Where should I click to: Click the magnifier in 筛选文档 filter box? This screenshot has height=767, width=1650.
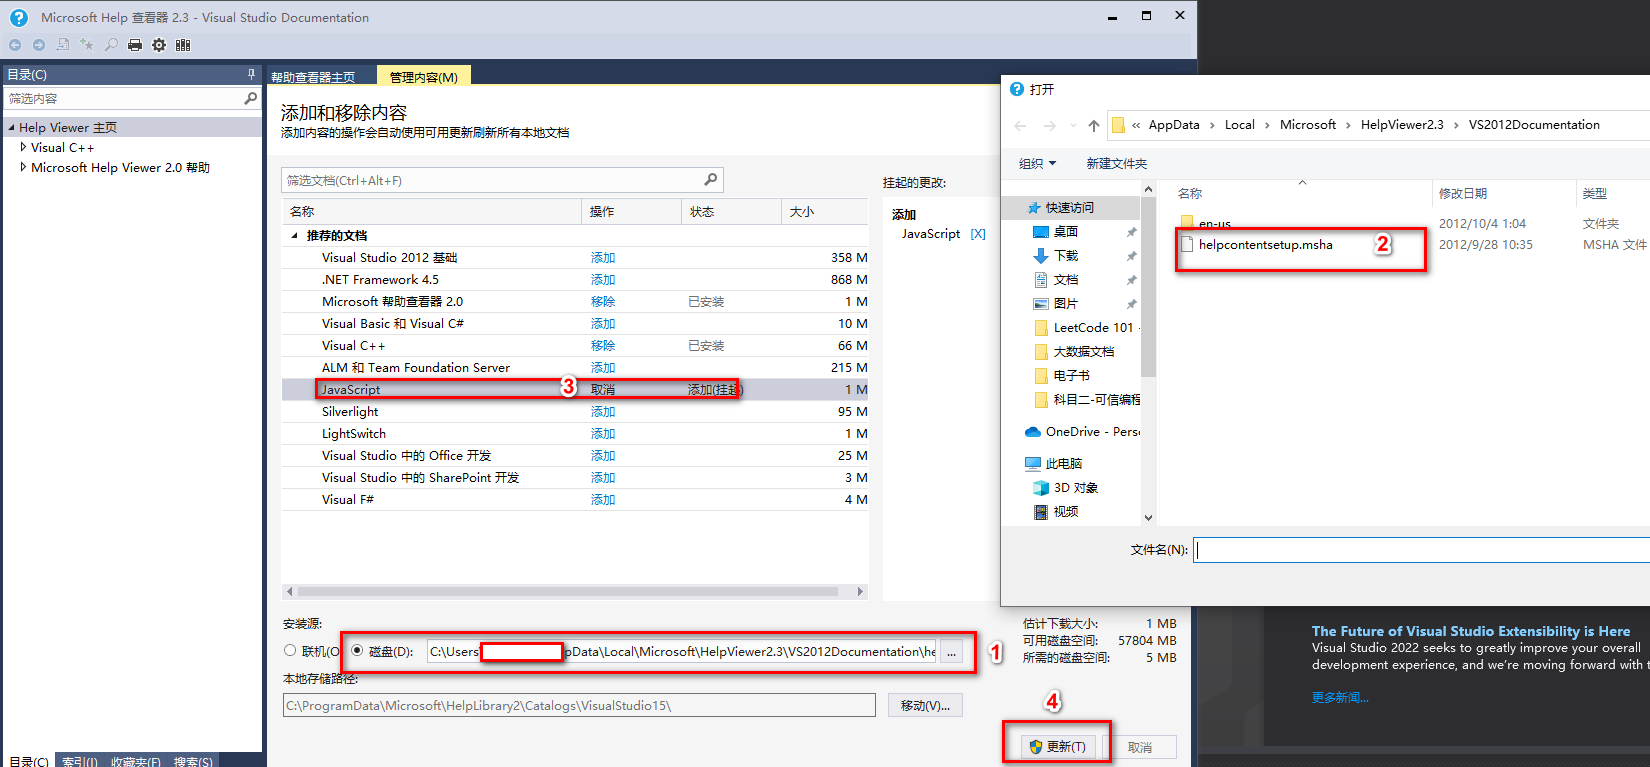click(x=711, y=180)
